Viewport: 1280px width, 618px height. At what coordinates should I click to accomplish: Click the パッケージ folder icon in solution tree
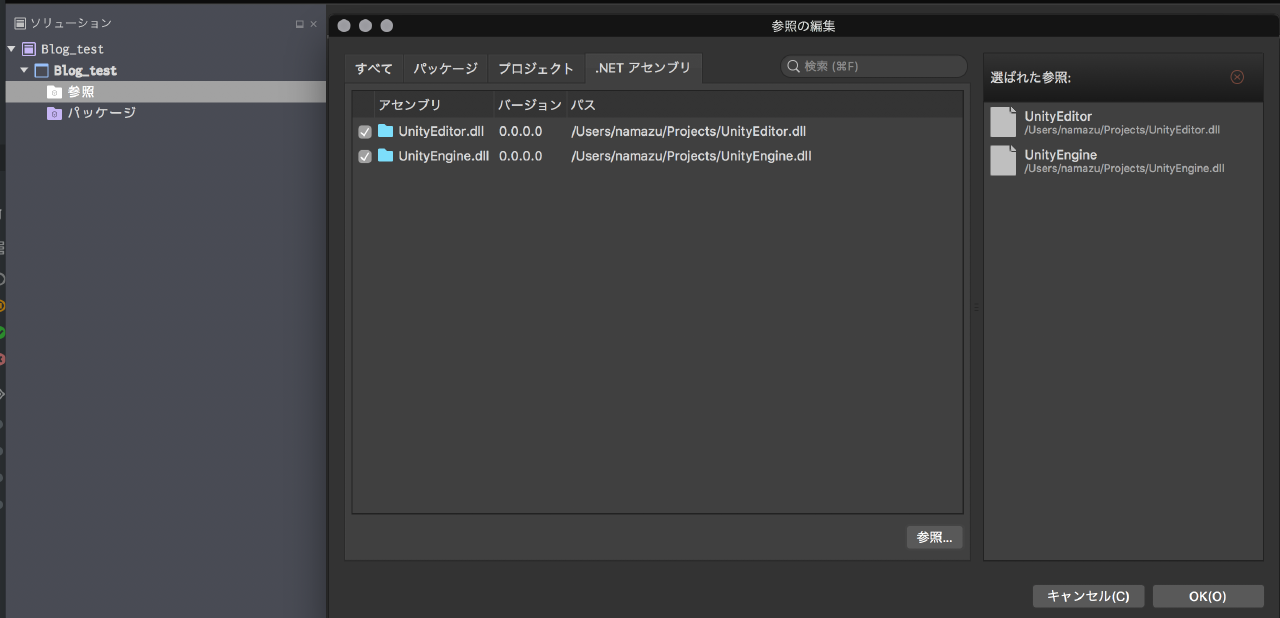[54, 113]
